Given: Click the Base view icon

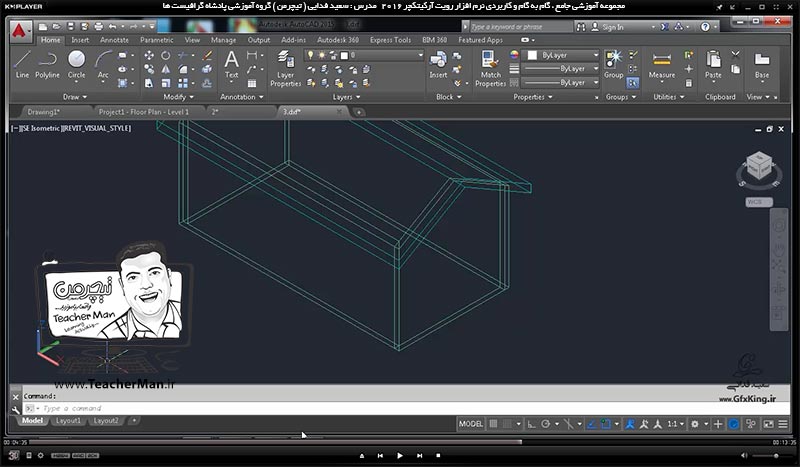Looking at the screenshot, I should [762, 65].
